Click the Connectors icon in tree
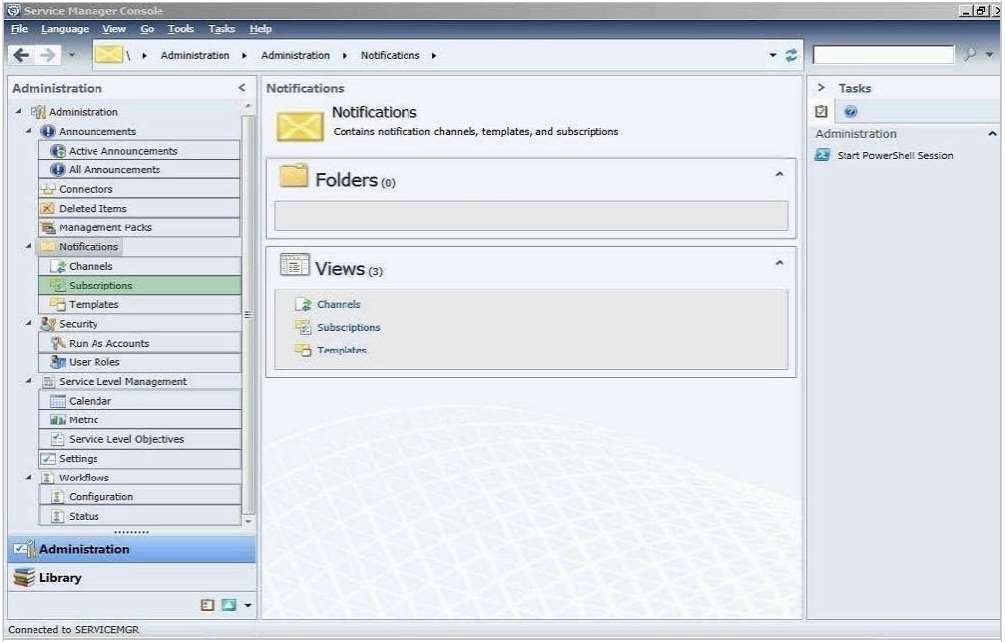The width and height of the screenshot is (1006, 642). pyautogui.click(x=47, y=189)
